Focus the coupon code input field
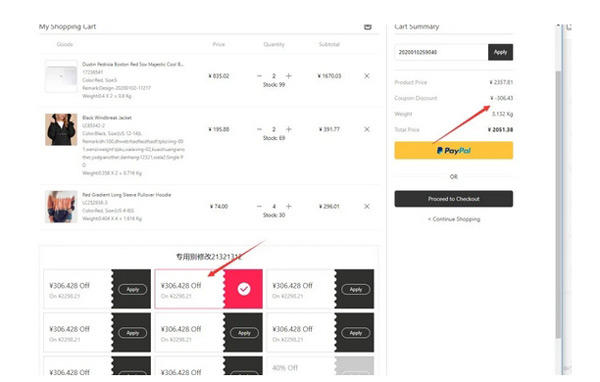 tap(441, 52)
